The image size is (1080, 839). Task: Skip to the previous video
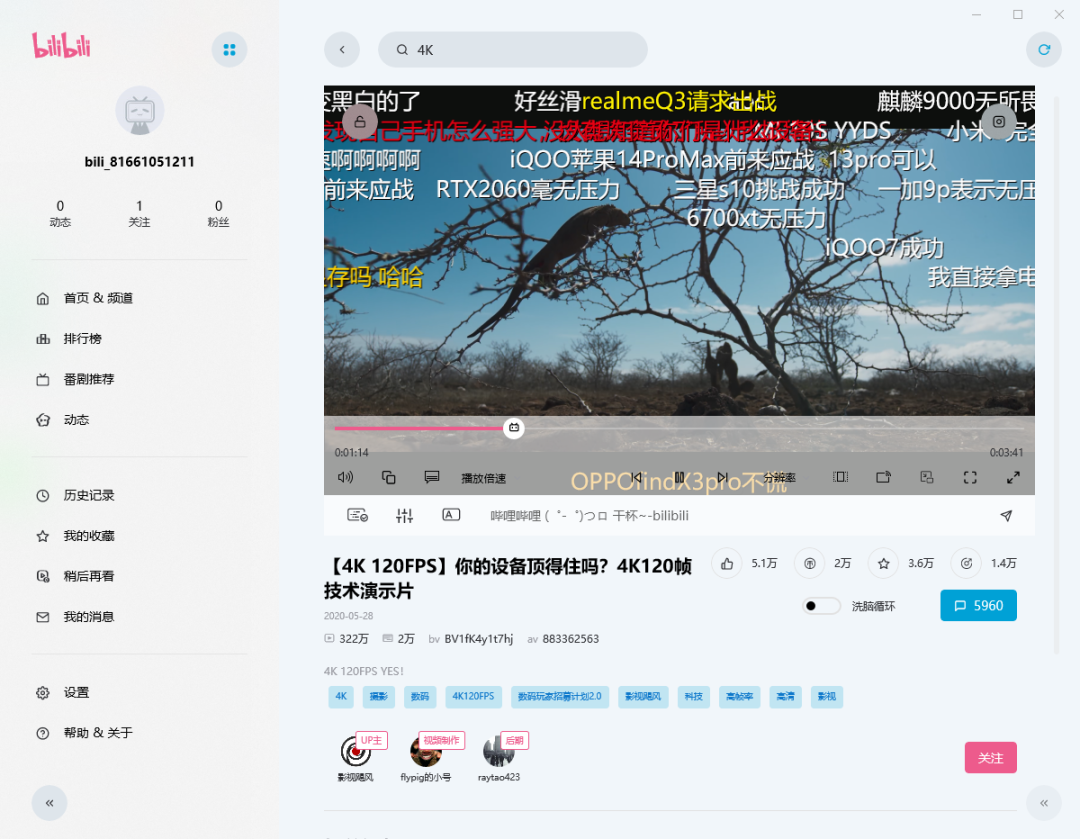[x=636, y=477]
